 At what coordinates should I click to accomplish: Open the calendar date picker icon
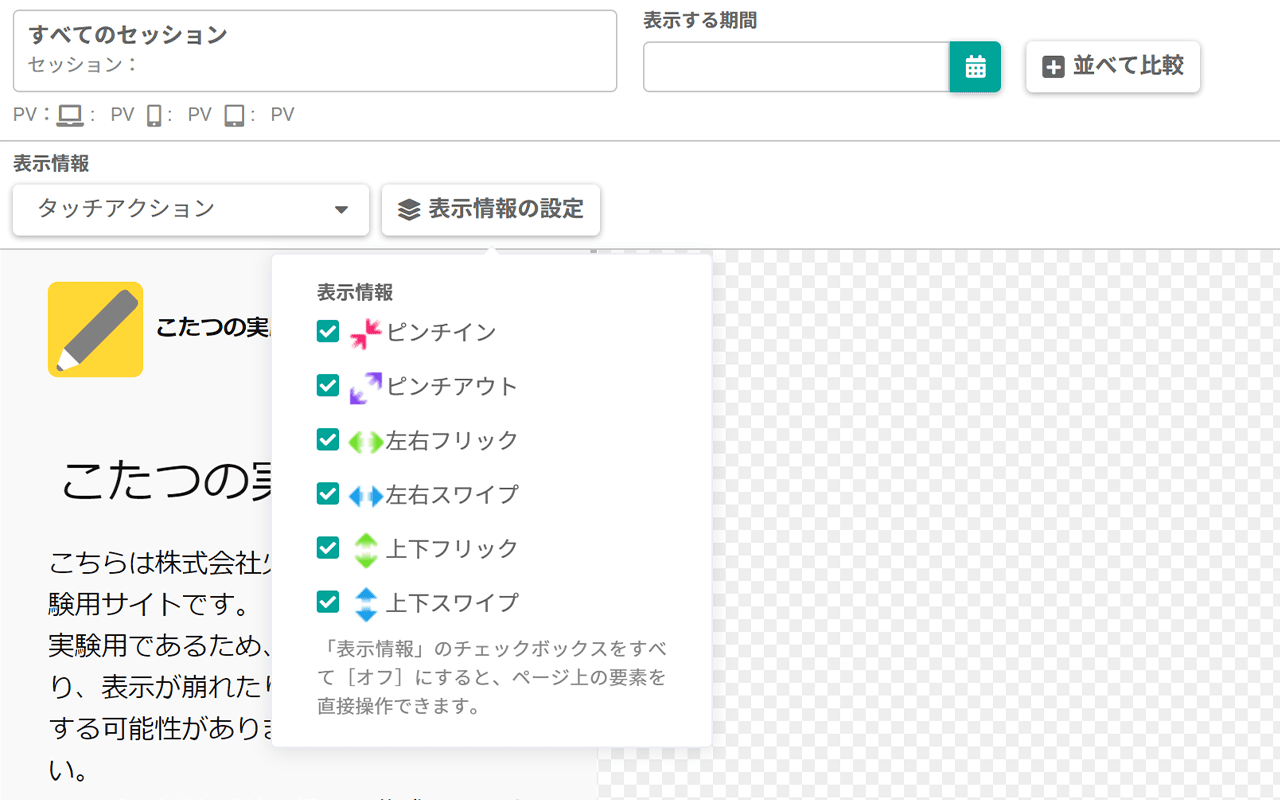(x=975, y=67)
